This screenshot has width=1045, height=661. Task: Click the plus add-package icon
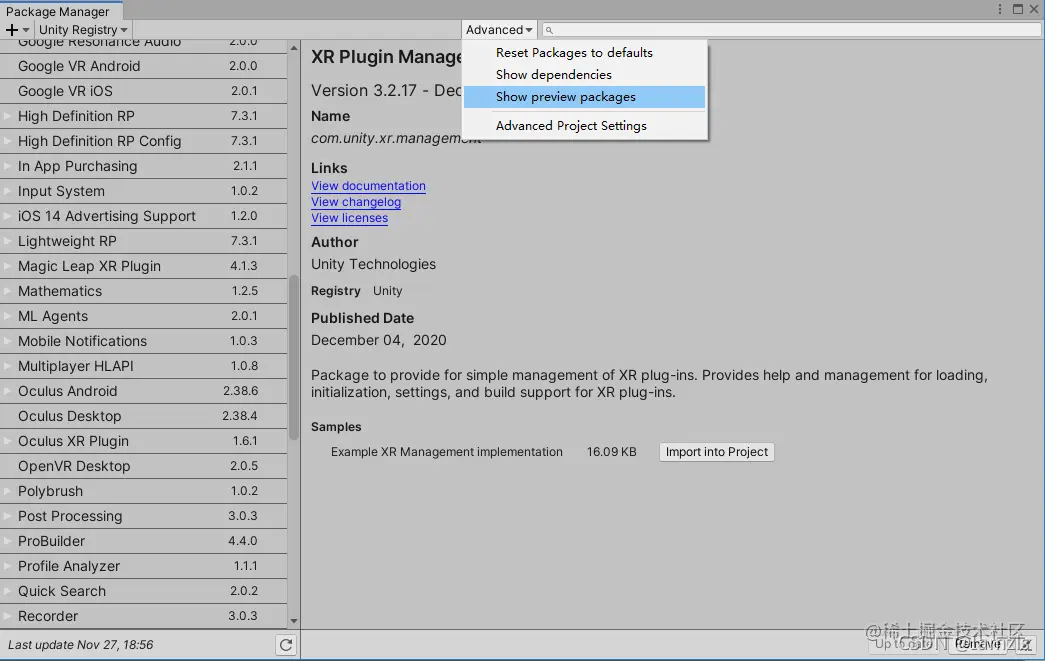pos(17,30)
